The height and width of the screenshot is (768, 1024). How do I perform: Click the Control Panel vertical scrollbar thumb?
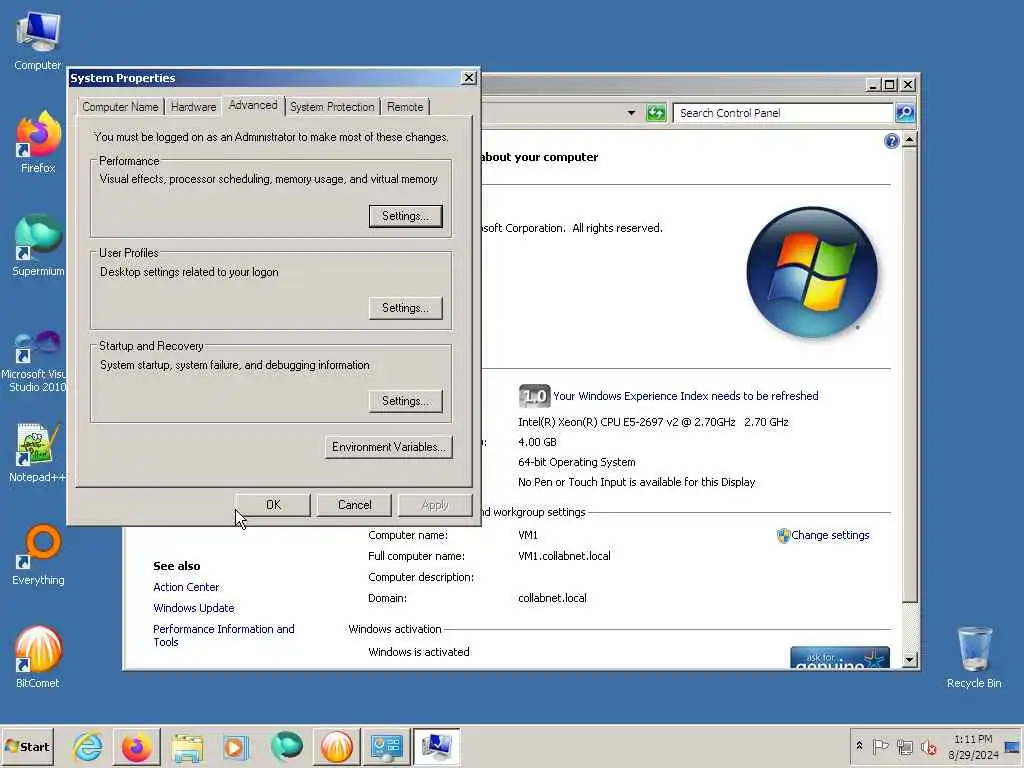click(x=909, y=376)
